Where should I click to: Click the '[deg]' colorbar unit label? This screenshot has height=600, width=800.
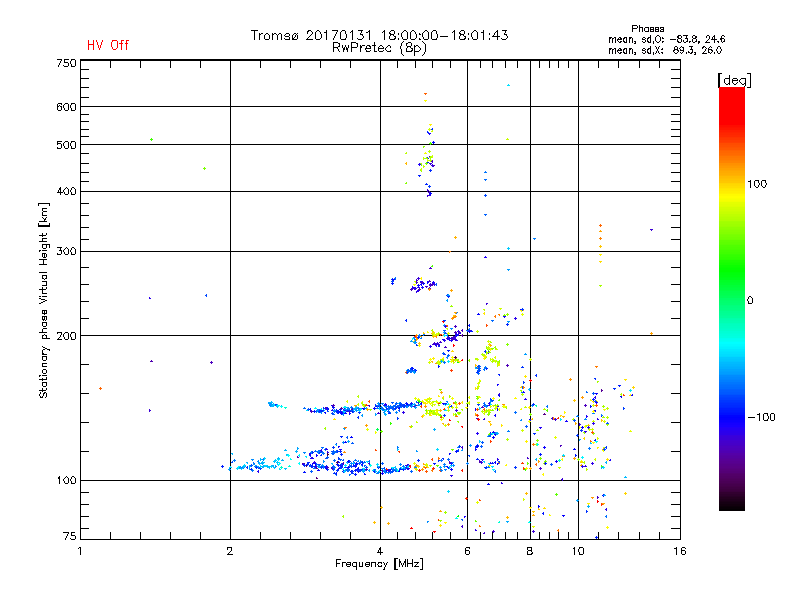pos(734,80)
